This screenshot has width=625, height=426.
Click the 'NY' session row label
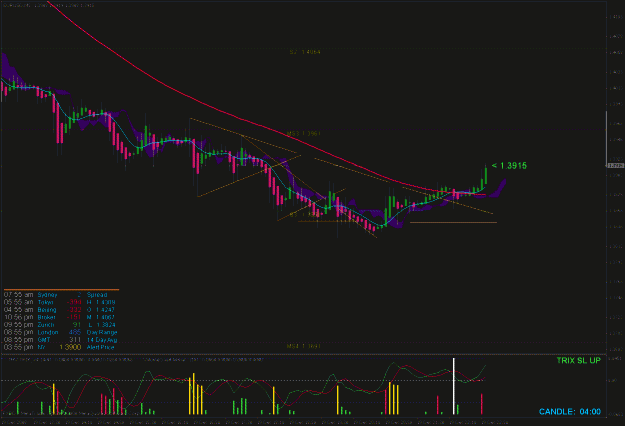coord(41,347)
